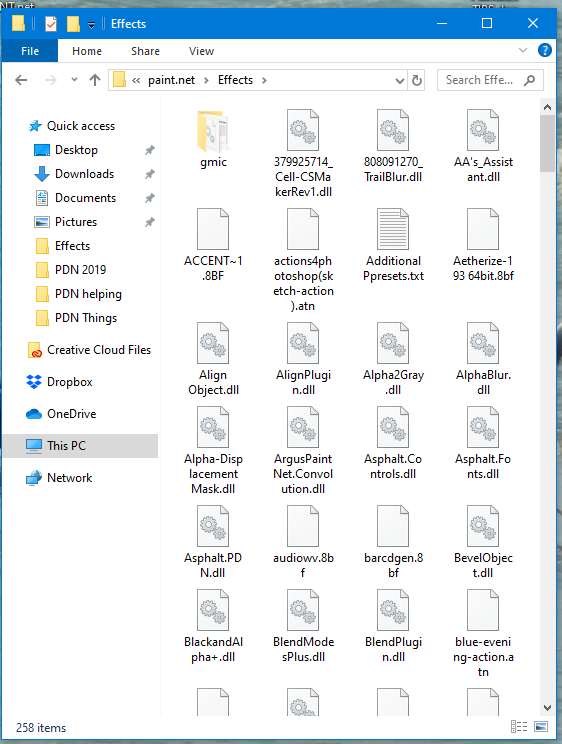562x744 pixels.
Task: Select the AdditionalPpresets.txt file icon
Action: tap(393, 229)
